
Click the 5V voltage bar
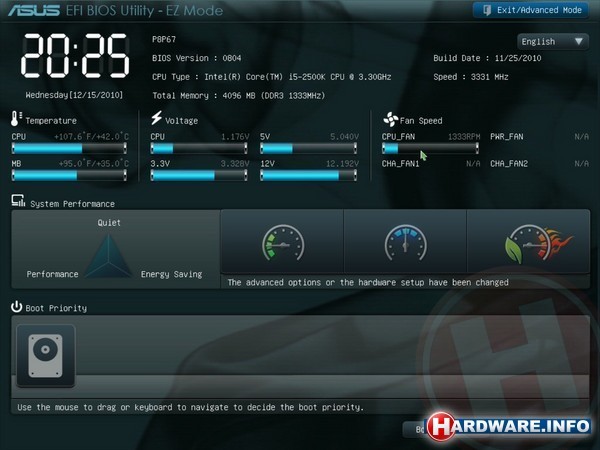click(308, 148)
